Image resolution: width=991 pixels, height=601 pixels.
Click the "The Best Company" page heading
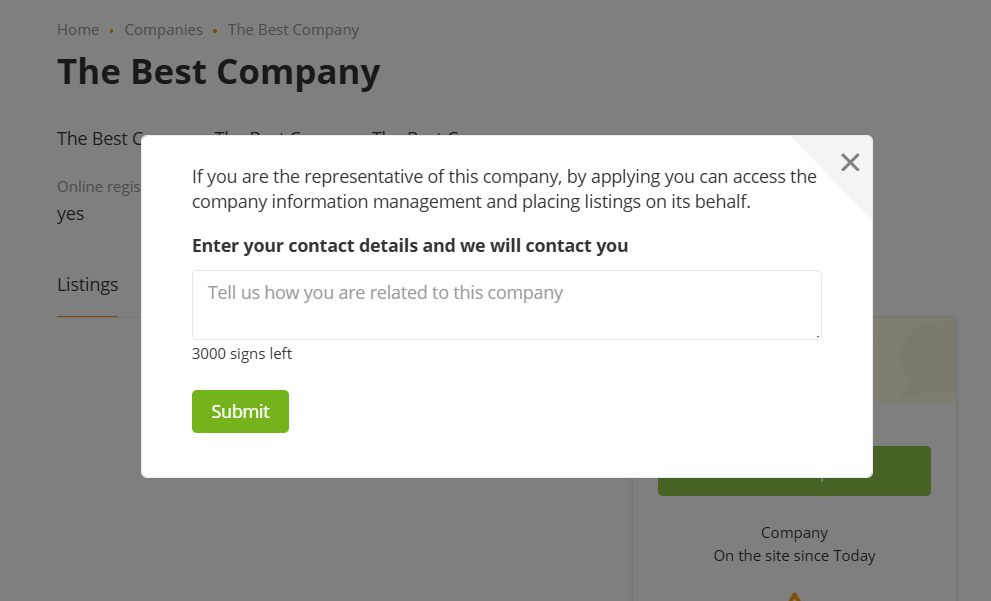tap(218, 72)
